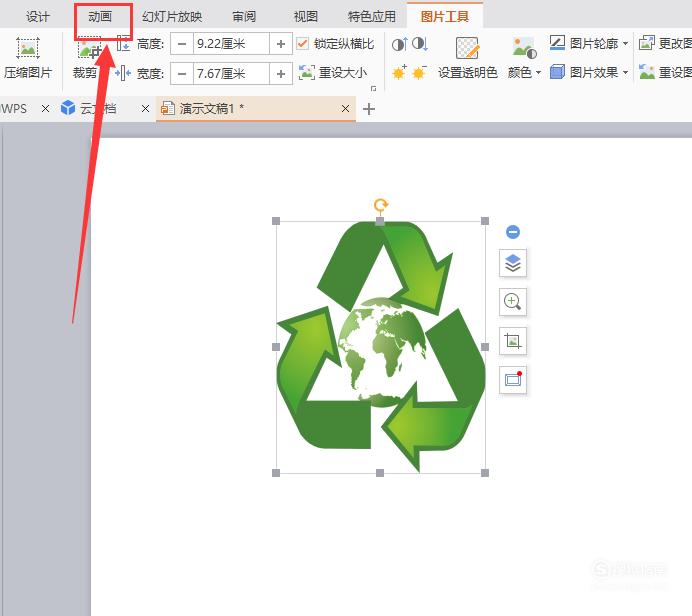
Task: Increase brightness sun icon
Action: pos(399,72)
